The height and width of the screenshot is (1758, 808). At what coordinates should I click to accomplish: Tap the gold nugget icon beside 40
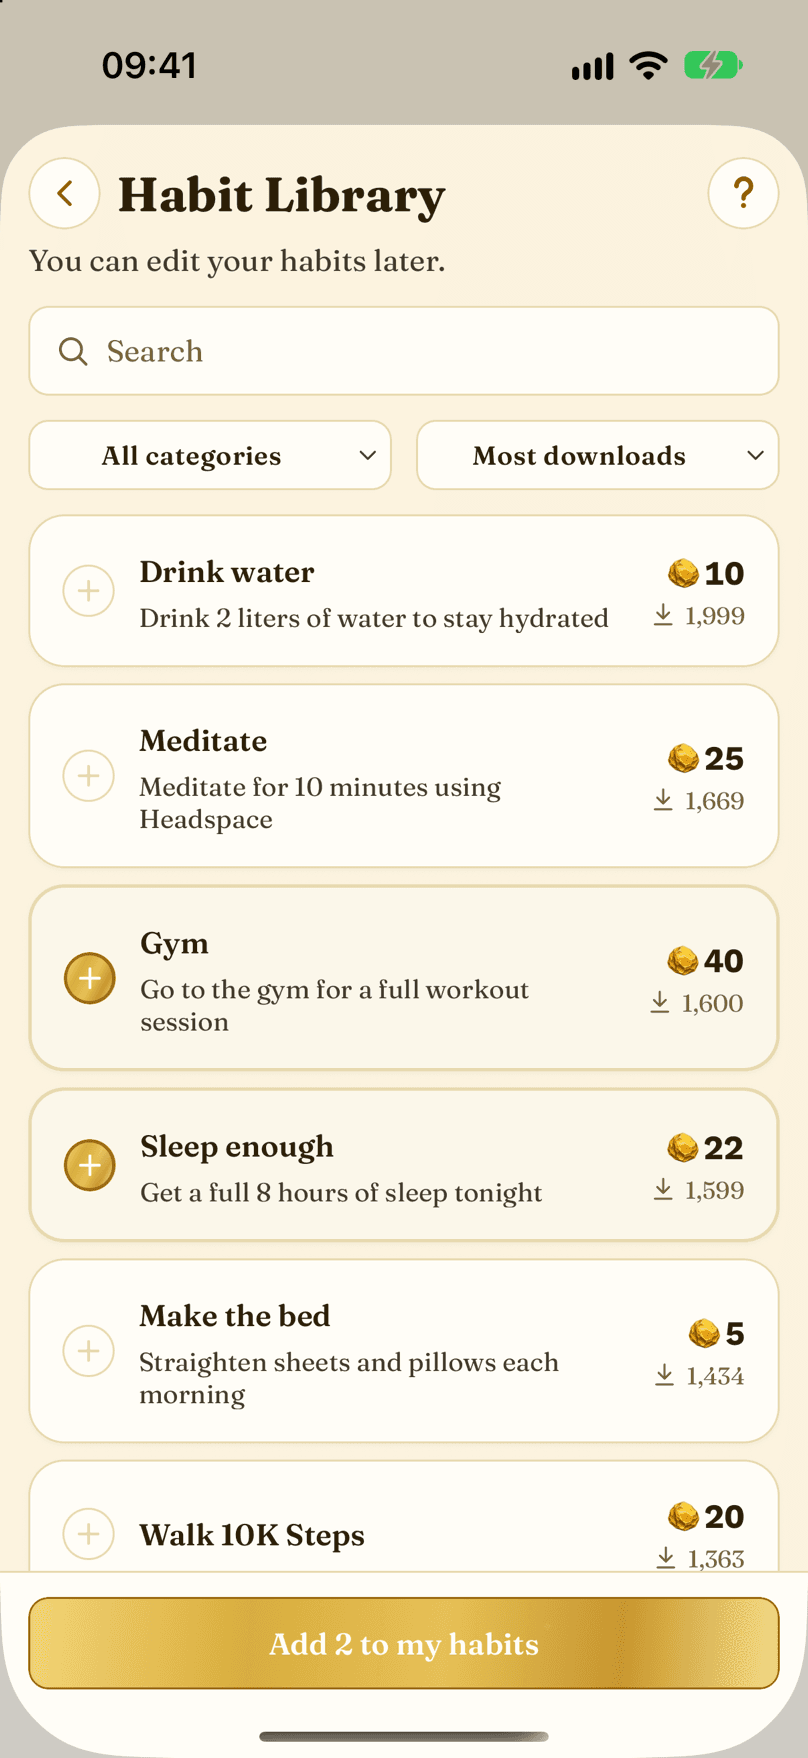tap(682, 960)
